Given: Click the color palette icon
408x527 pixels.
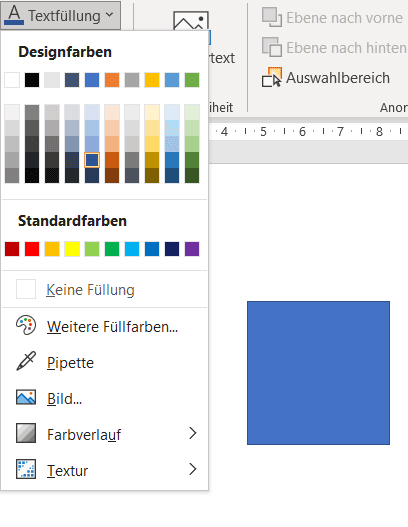Looking at the screenshot, I should tap(26, 325).
